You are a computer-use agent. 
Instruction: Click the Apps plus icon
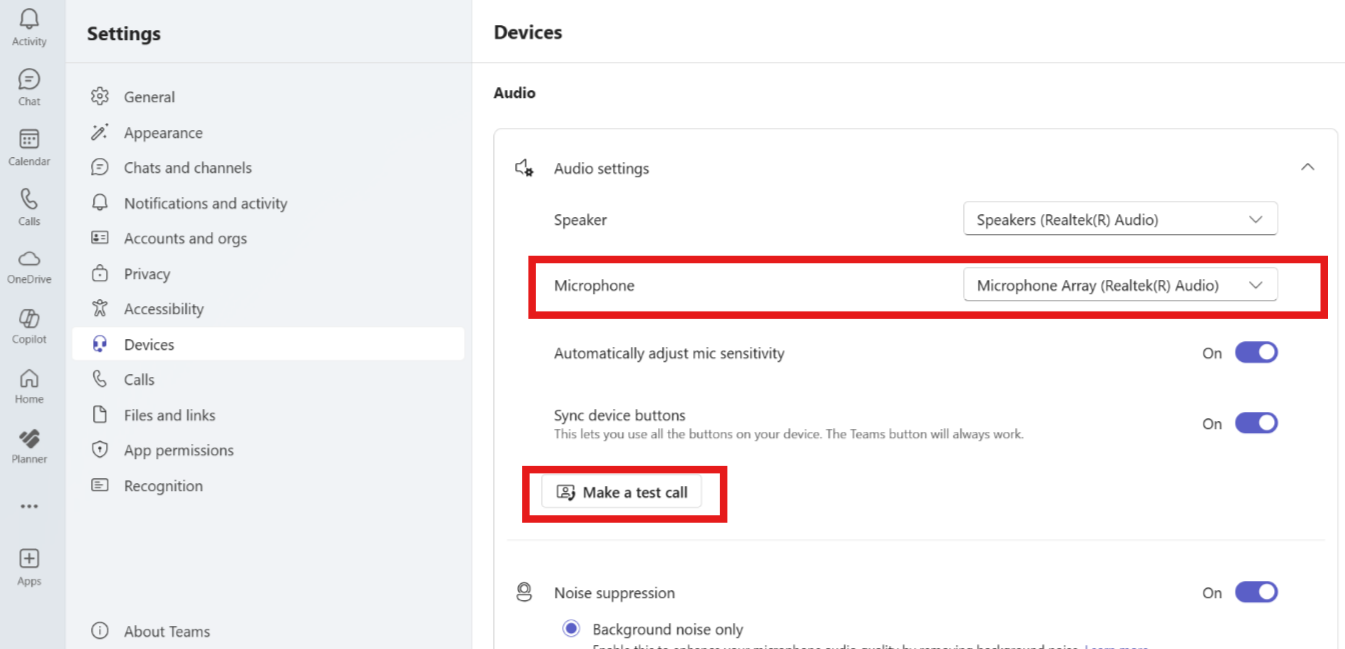coord(29,560)
